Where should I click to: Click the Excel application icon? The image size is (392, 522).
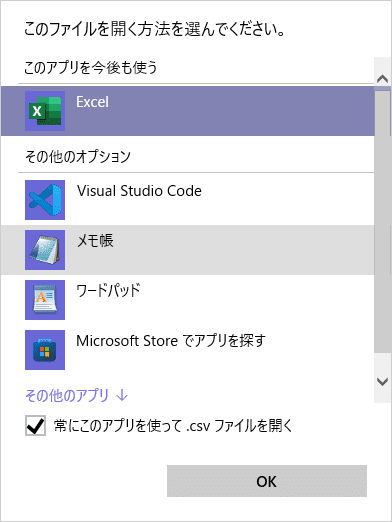45,111
